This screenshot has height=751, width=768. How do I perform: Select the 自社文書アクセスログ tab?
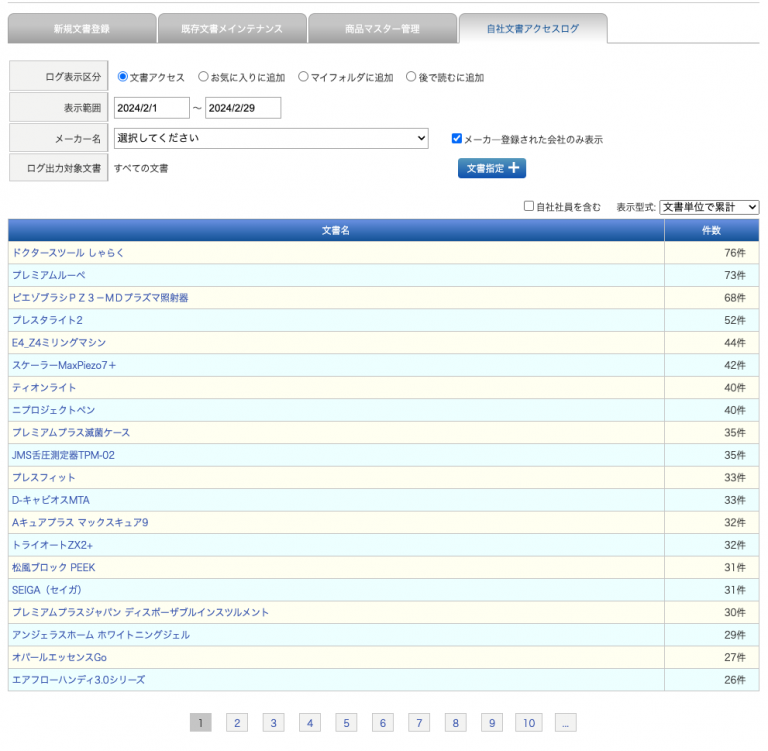(533, 29)
